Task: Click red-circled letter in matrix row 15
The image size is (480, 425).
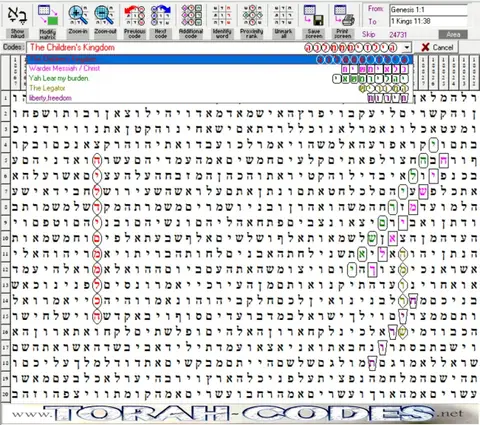Action: click(x=96, y=316)
